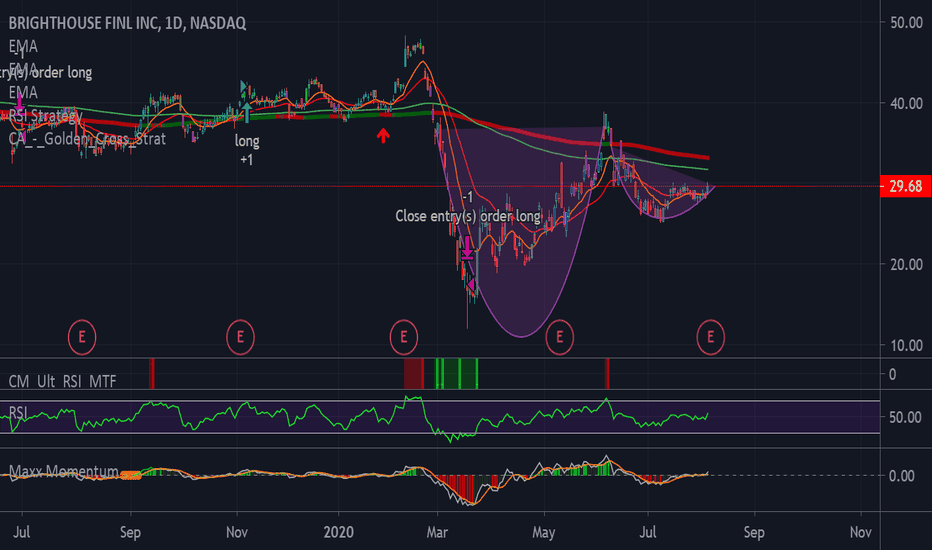
Task: Click the 50.00 price axis label
Action: tap(906, 23)
